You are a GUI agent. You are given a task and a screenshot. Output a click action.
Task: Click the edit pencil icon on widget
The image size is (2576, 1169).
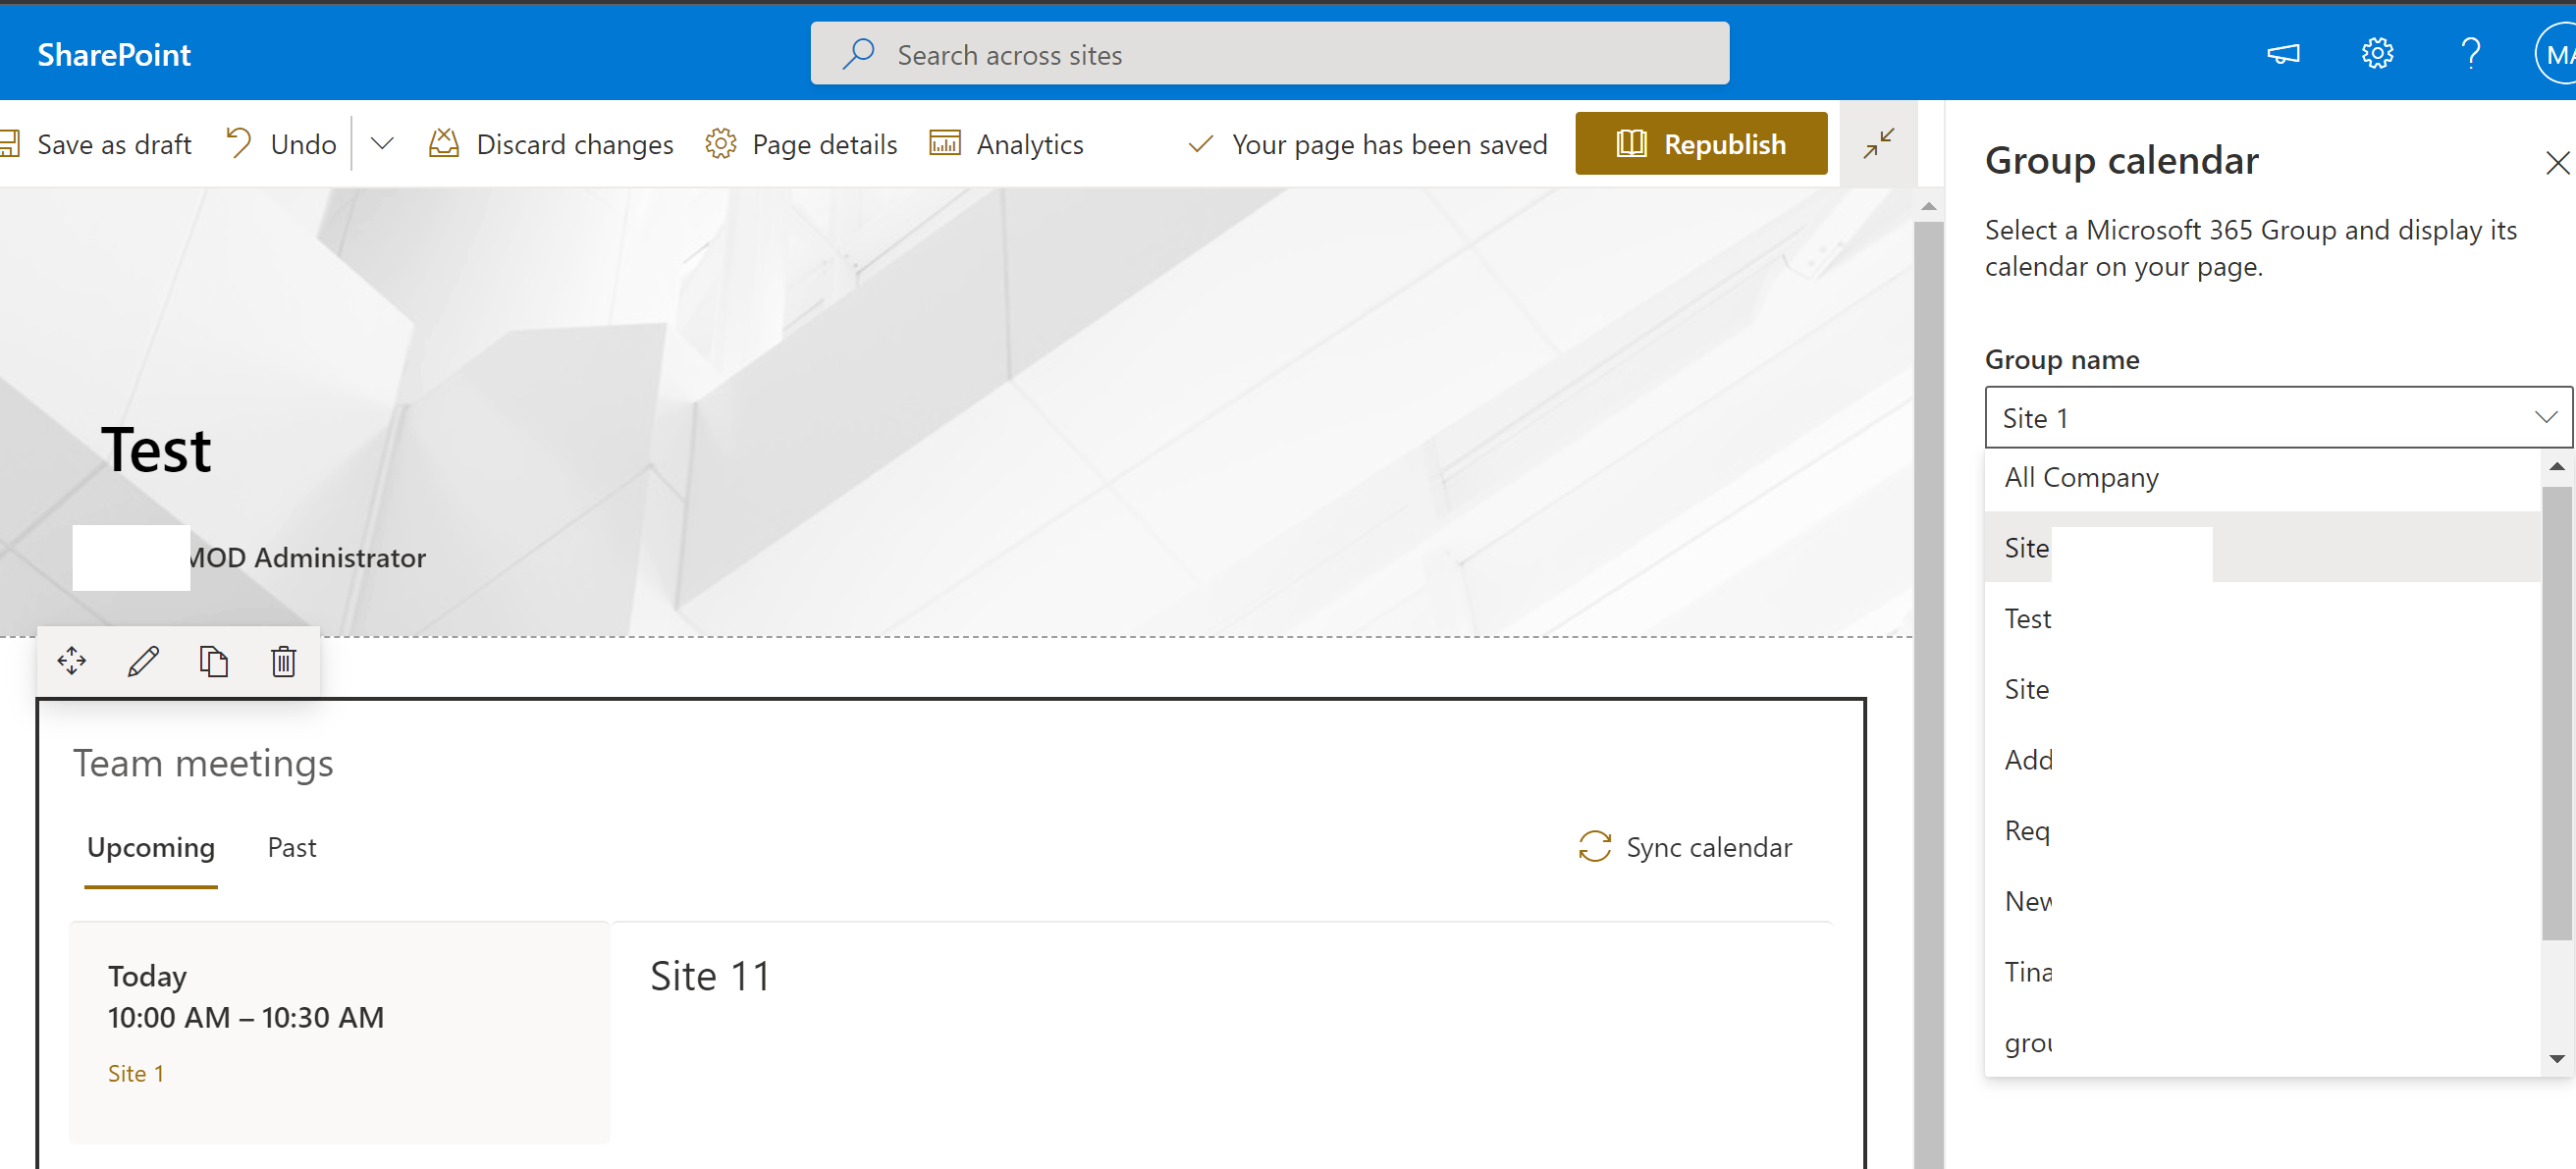pyautogui.click(x=141, y=662)
